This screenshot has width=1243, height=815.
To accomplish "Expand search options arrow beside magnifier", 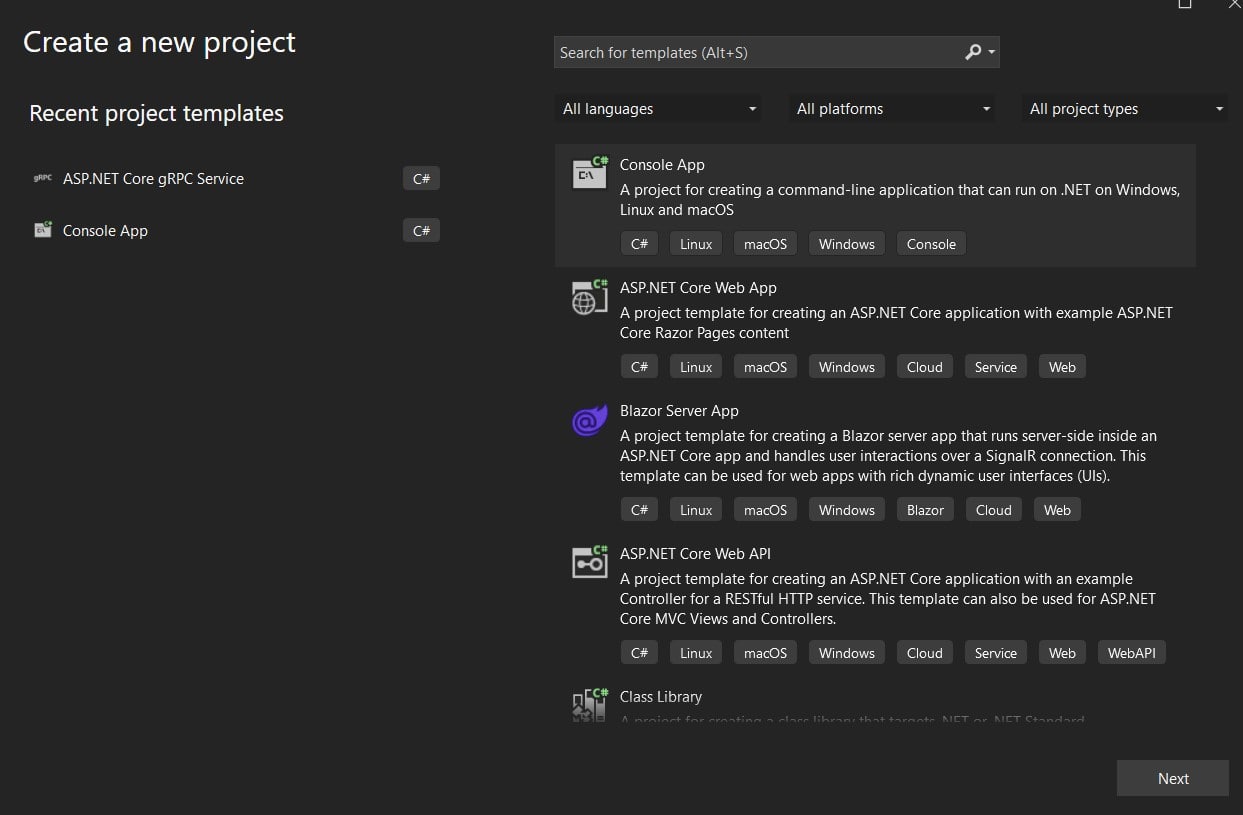I will click(x=991, y=52).
